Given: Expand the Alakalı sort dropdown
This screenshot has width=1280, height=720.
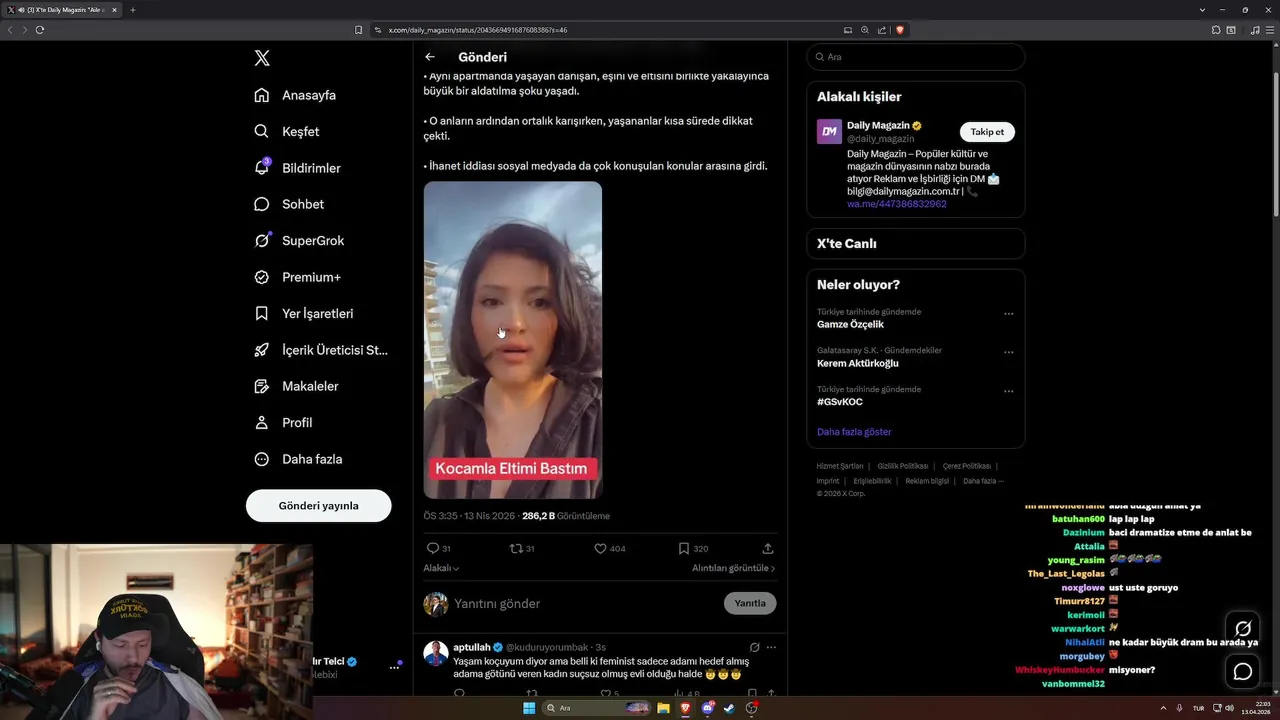Looking at the screenshot, I should click(x=441, y=568).
